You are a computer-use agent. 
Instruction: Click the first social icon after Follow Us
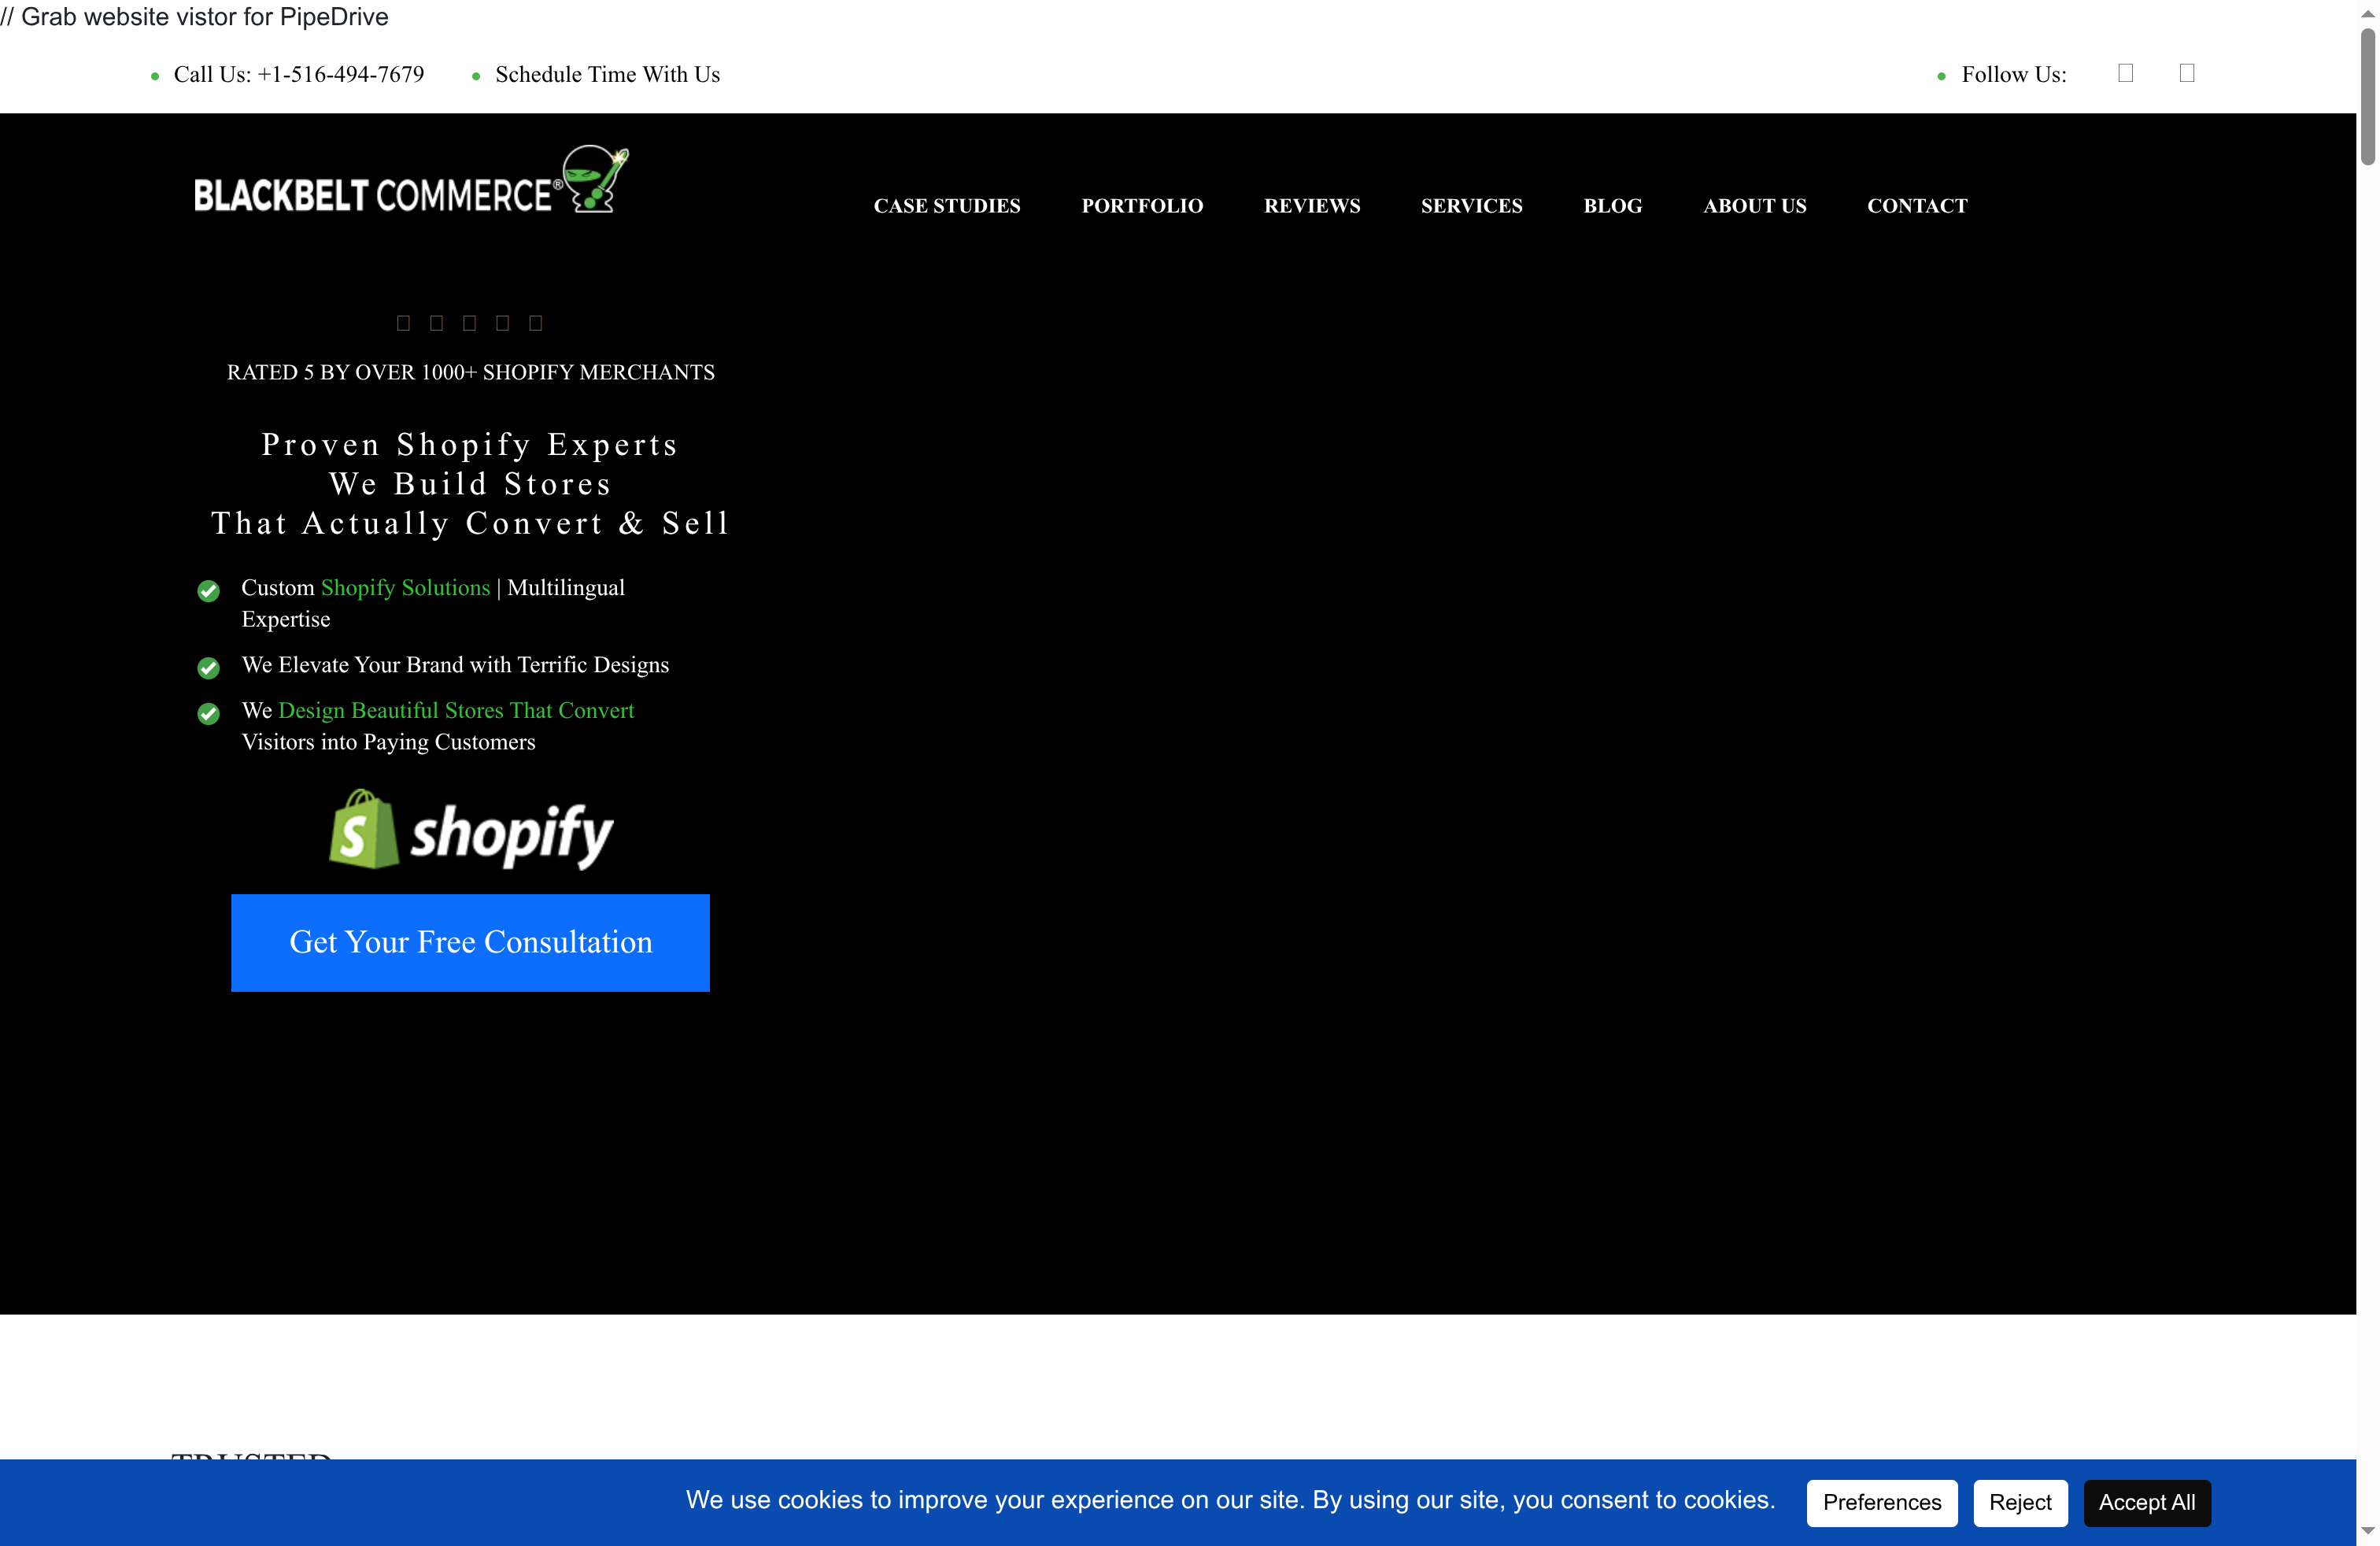(2126, 72)
